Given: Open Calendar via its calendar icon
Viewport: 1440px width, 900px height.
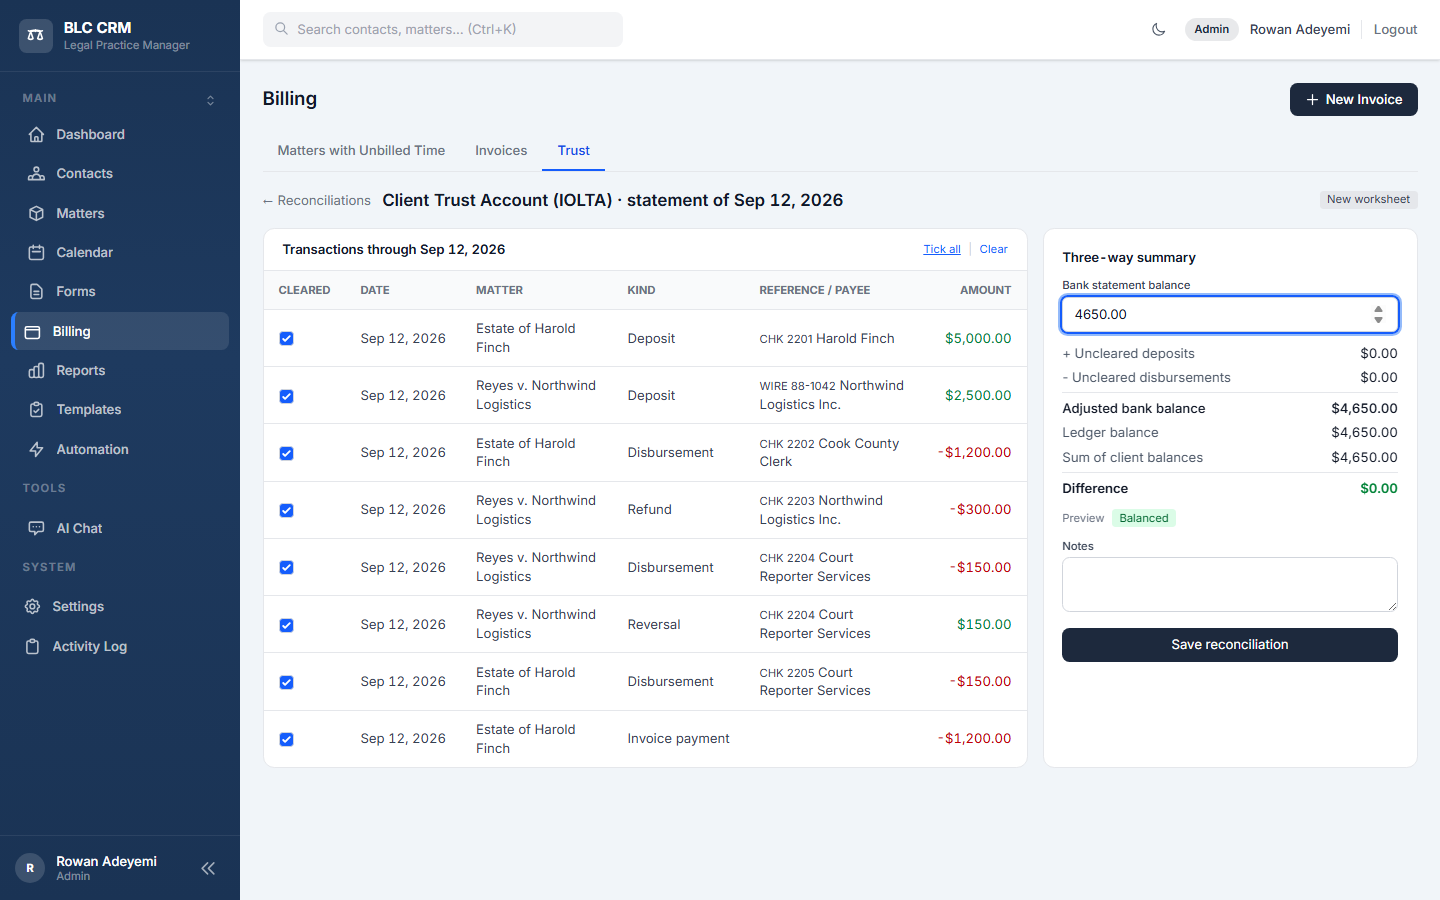Looking at the screenshot, I should click(x=36, y=253).
